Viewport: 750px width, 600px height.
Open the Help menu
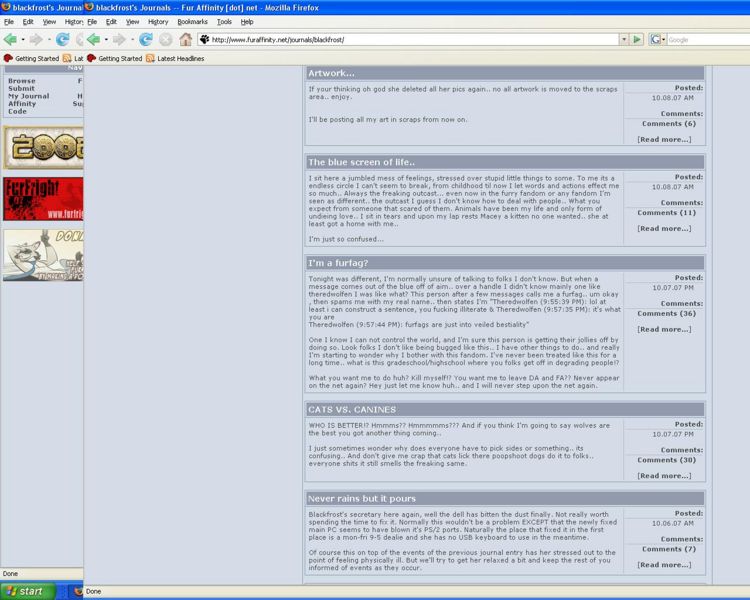247,21
